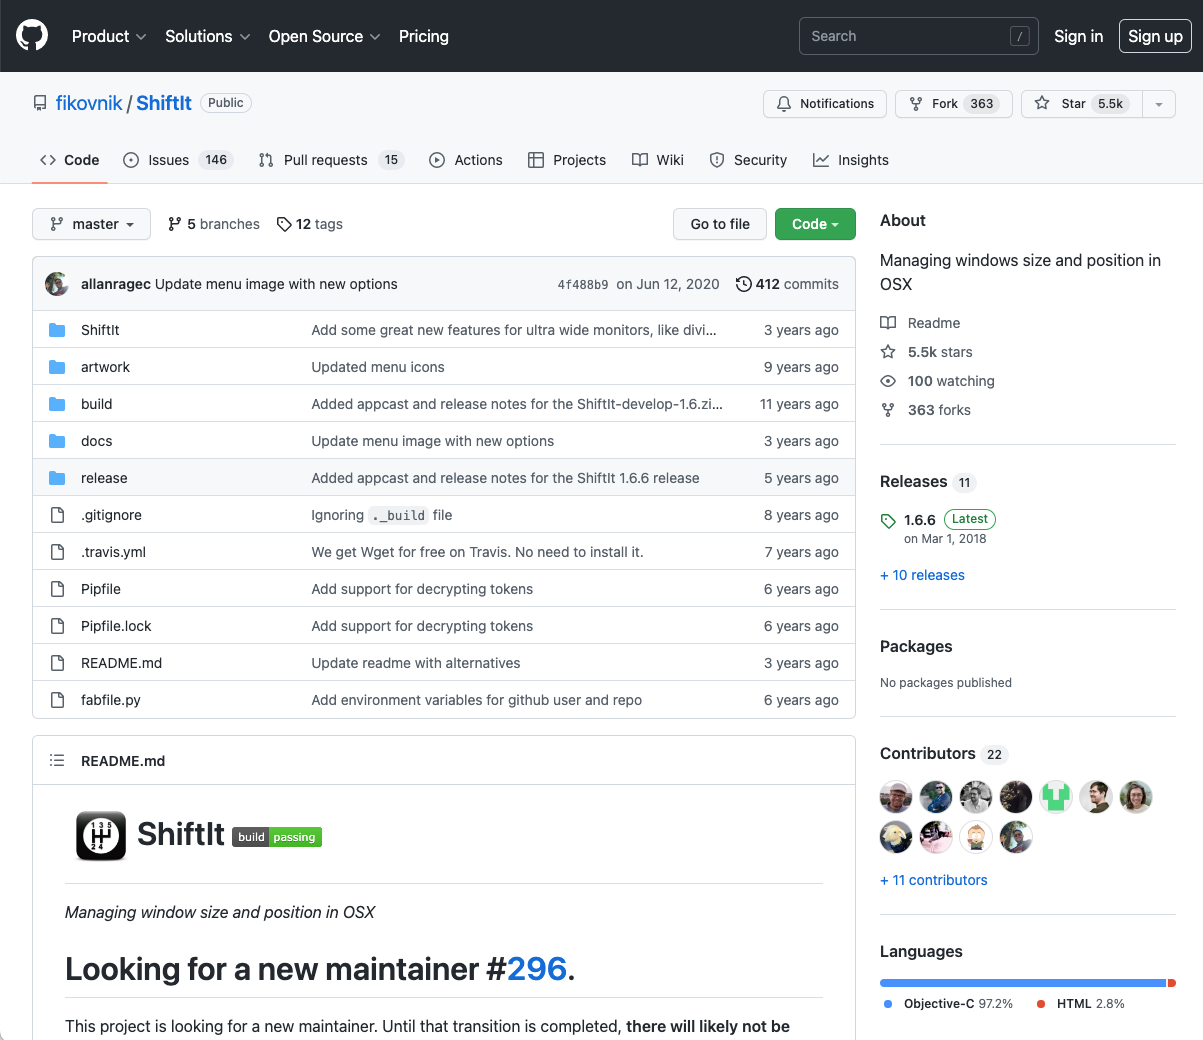Click the build passing badge

pos(277,837)
